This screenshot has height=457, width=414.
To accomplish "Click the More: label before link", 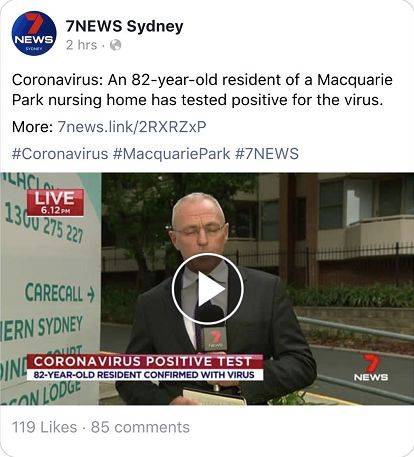I will tap(32, 127).
